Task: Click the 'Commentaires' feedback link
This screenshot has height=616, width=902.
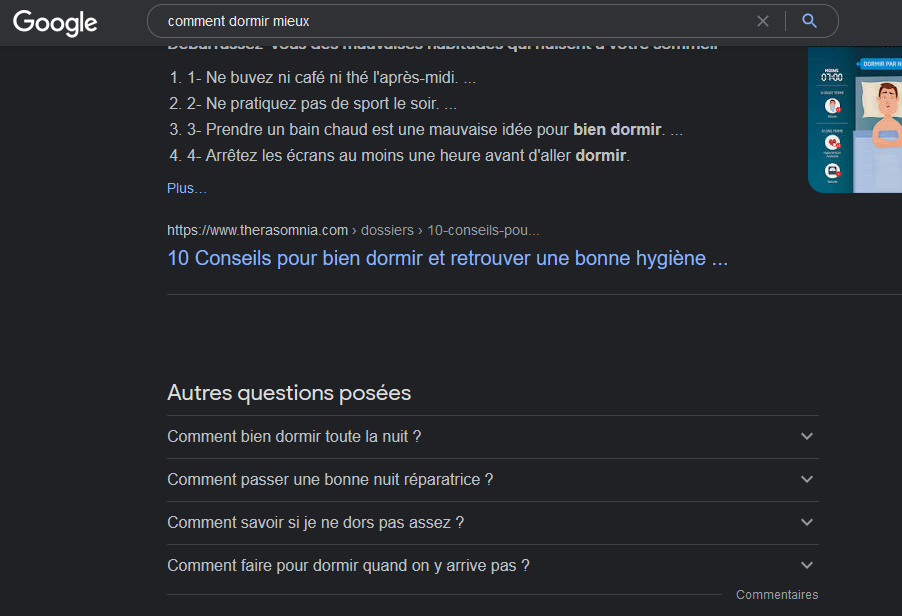Action: click(x=777, y=595)
